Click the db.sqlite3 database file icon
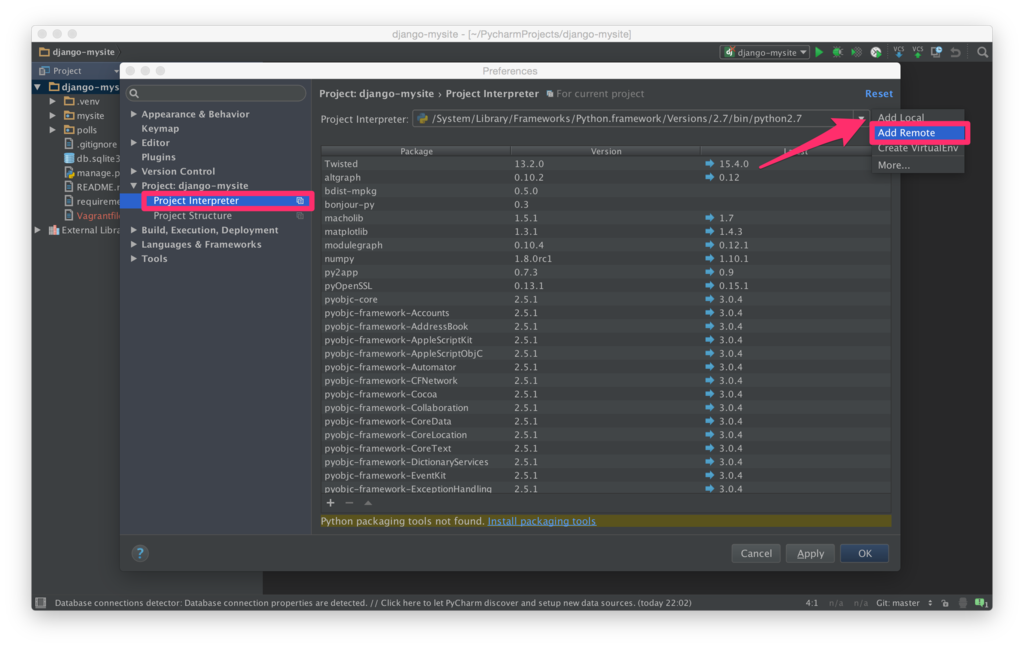1024x648 pixels. coord(69,158)
